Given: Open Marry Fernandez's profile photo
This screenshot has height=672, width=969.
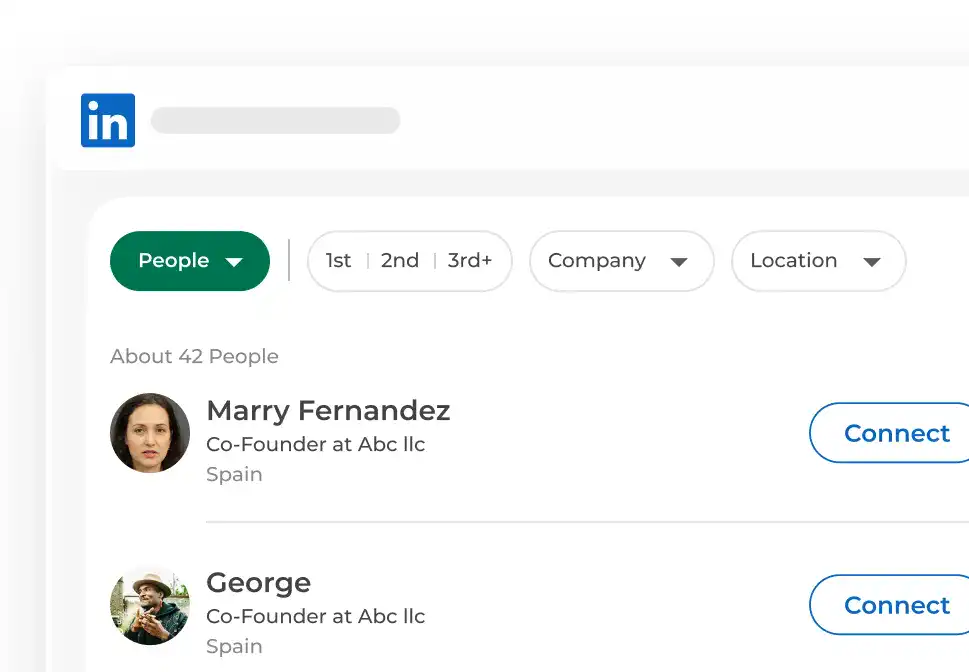Looking at the screenshot, I should [x=150, y=433].
